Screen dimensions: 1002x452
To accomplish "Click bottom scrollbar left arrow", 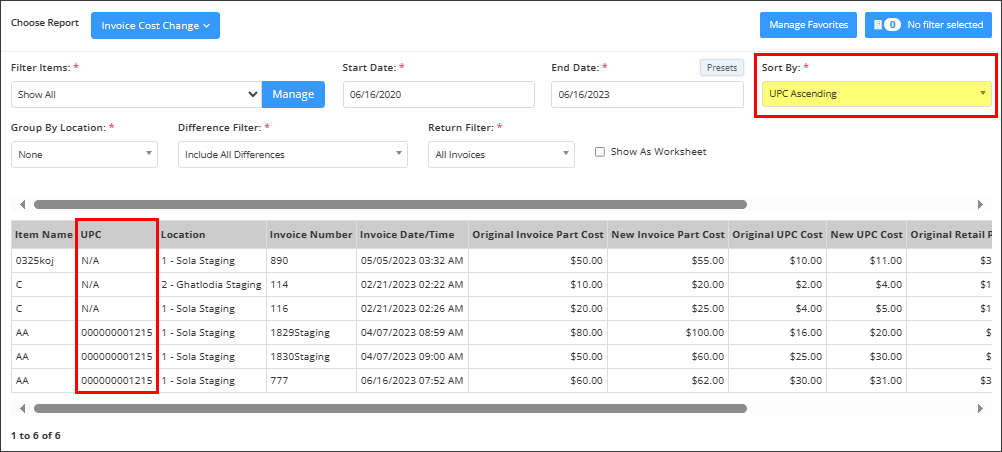I will 22,408.
